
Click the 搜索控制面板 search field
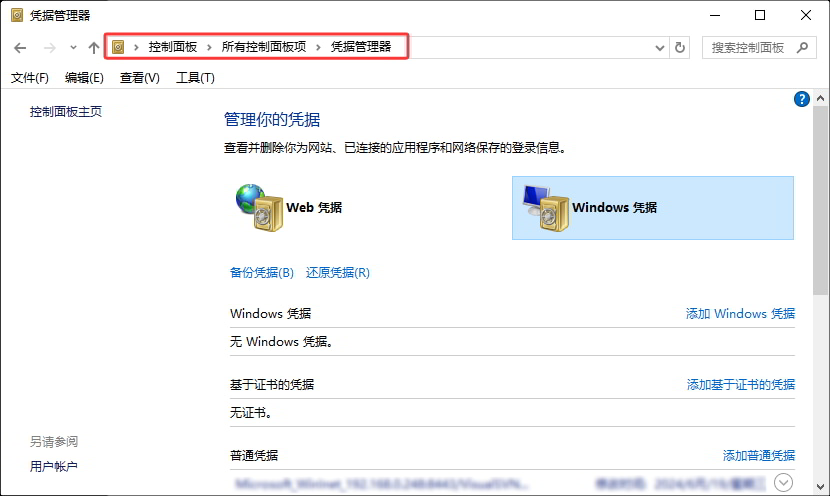(748, 47)
